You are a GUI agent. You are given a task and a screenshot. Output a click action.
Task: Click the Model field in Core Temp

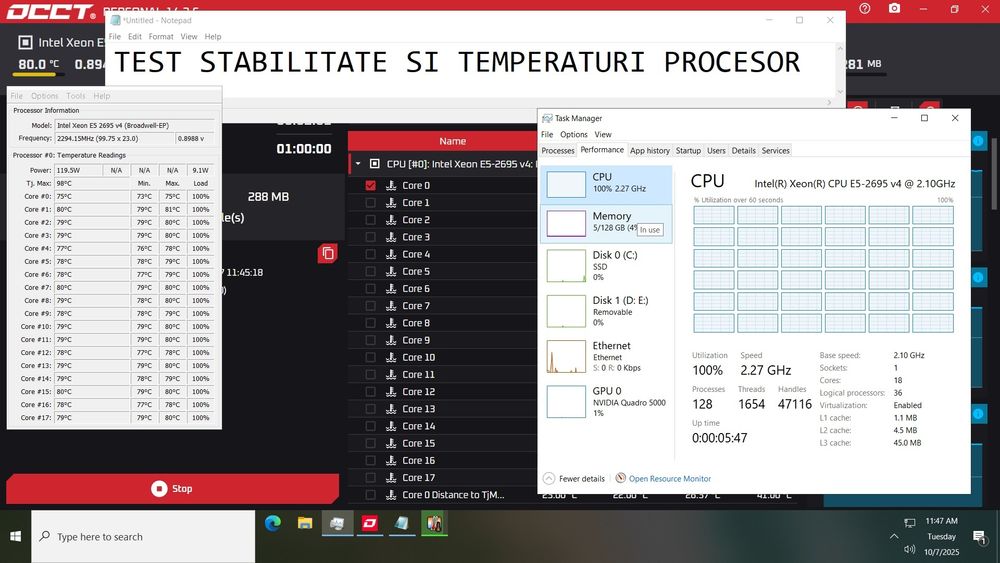click(134, 125)
